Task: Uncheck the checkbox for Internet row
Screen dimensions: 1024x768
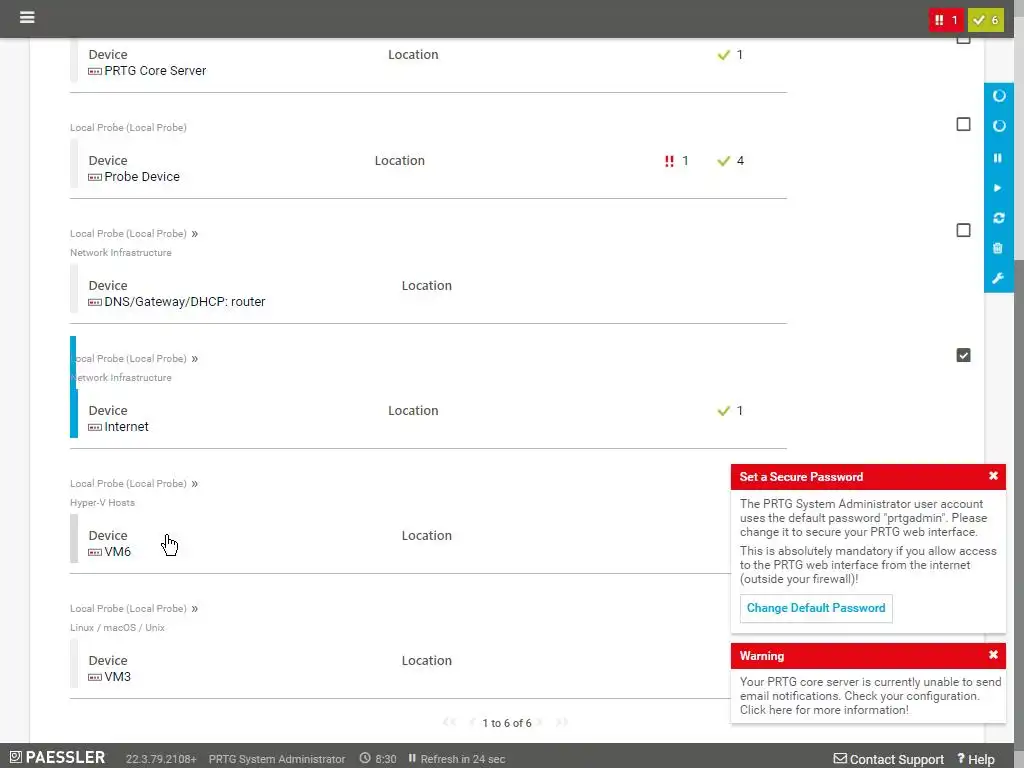Action: click(x=963, y=355)
